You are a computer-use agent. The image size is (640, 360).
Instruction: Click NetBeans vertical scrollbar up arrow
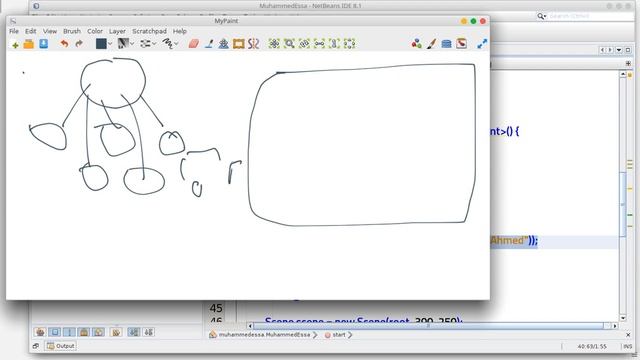click(x=623, y=74)
